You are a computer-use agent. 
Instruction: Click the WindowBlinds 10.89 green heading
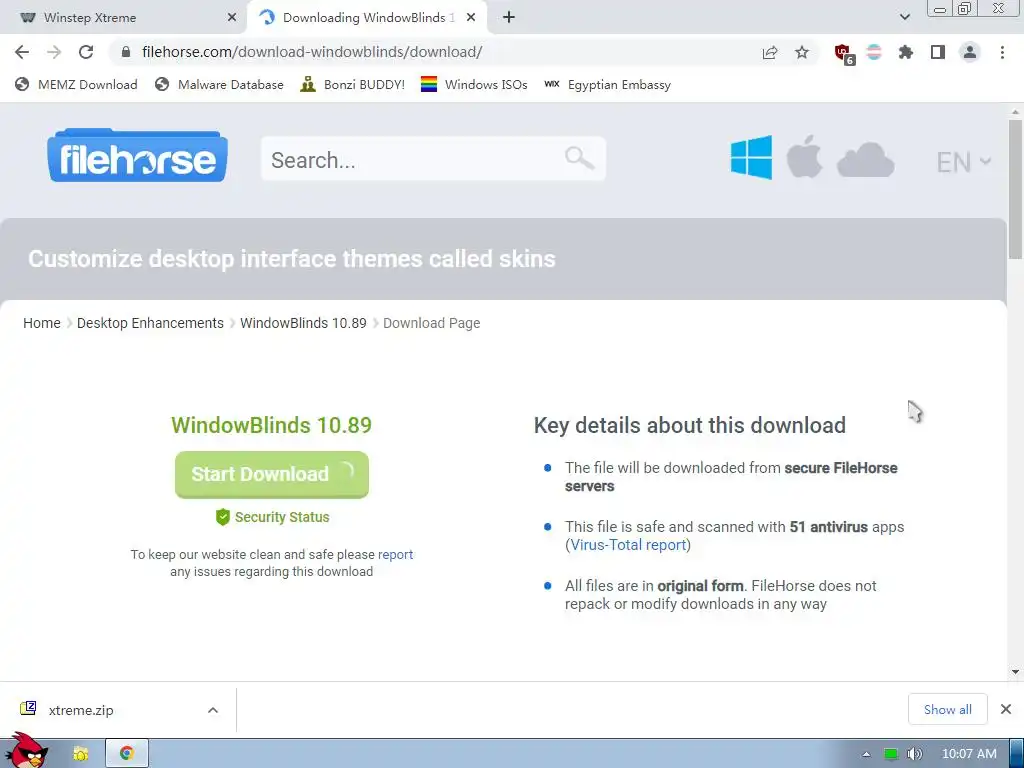pyautogui.click(x=272, y=425)
